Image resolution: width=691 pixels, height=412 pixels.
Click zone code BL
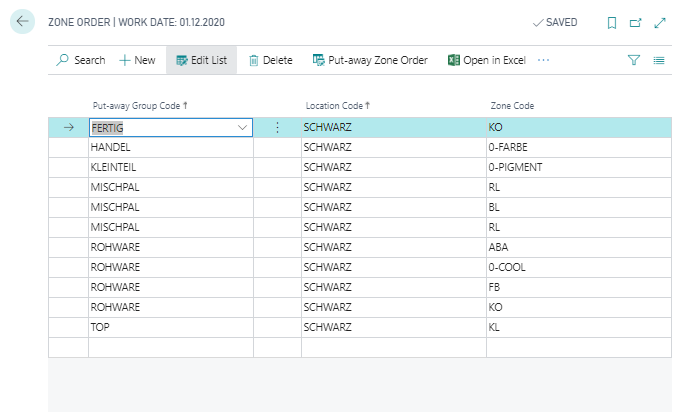coord(579,207)
